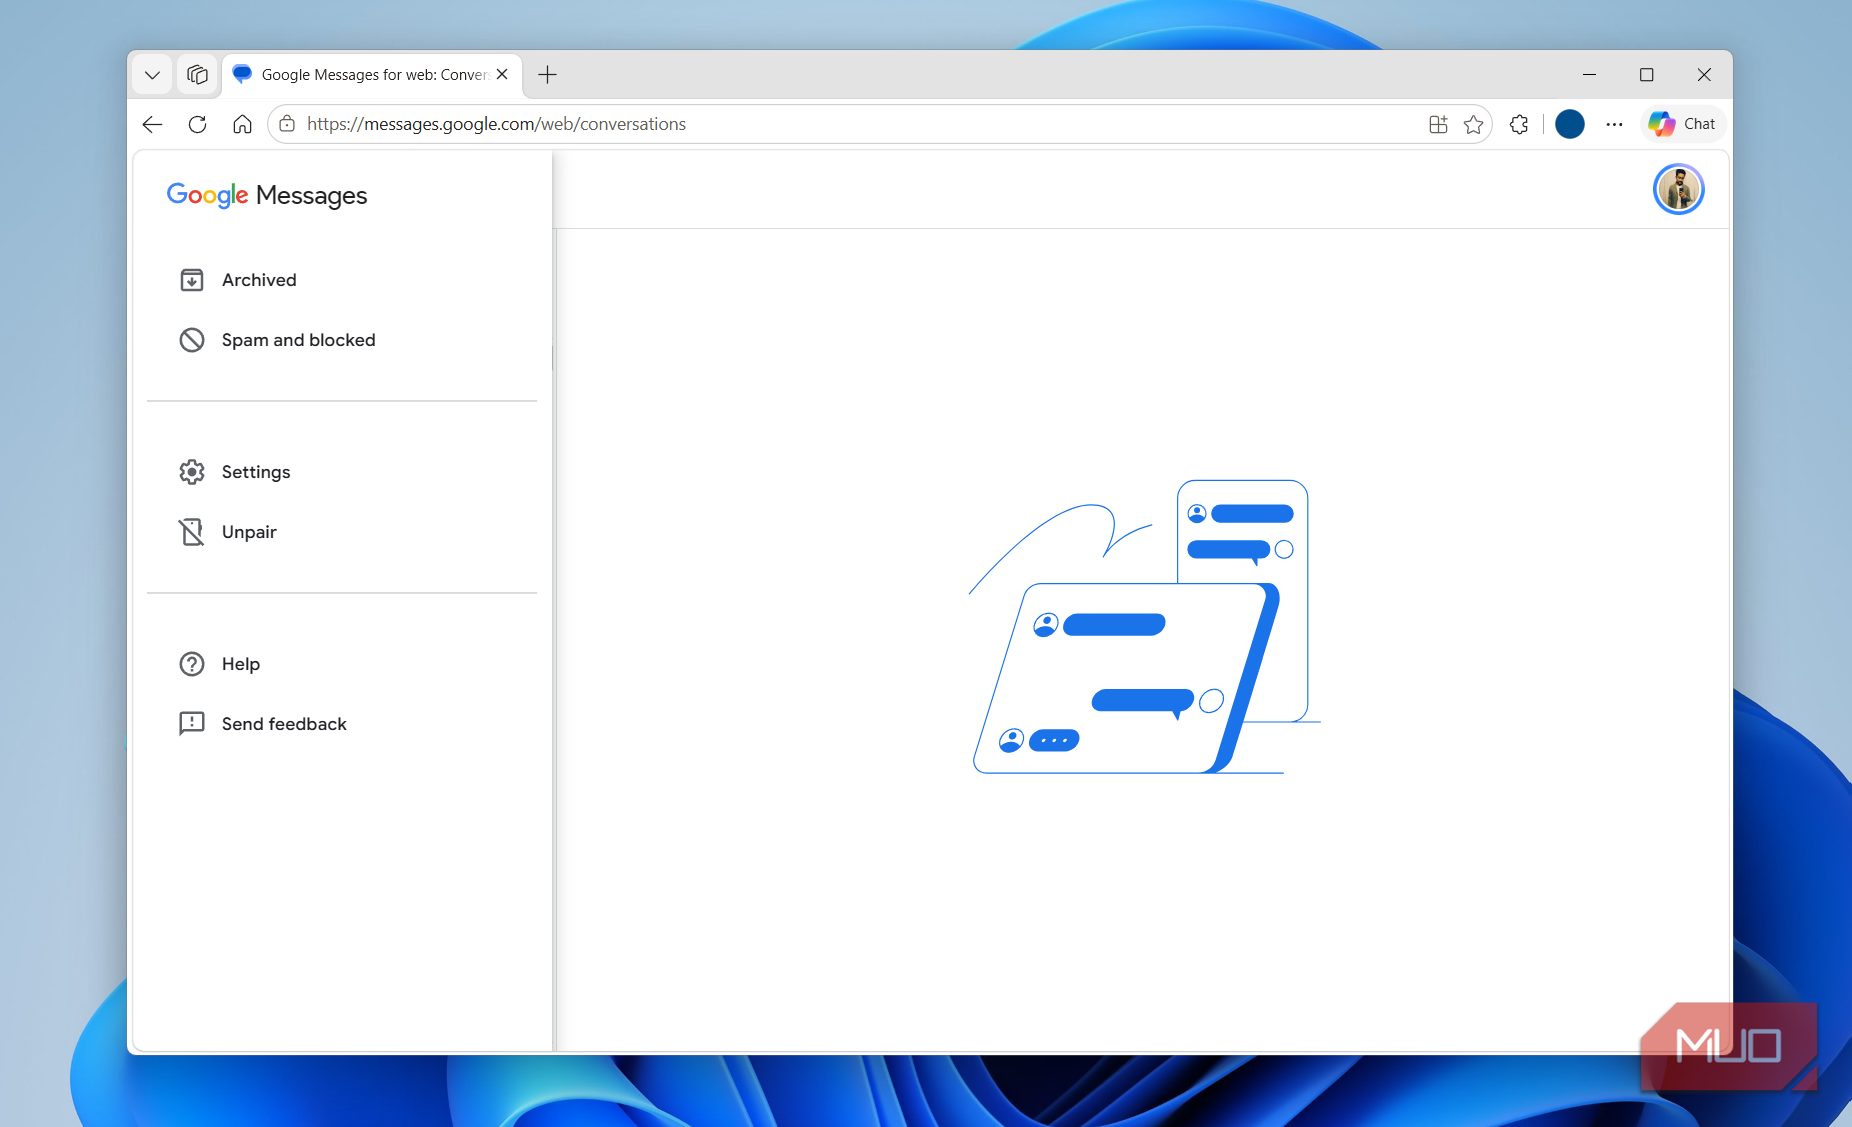Click the address bar URL
Image resolution: width=1852 pixels, height=1127 pixels.
pos(496,124)
